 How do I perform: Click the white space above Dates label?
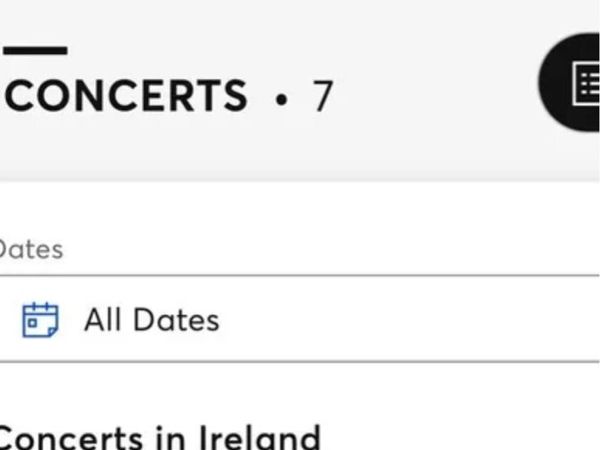(300, 210)
